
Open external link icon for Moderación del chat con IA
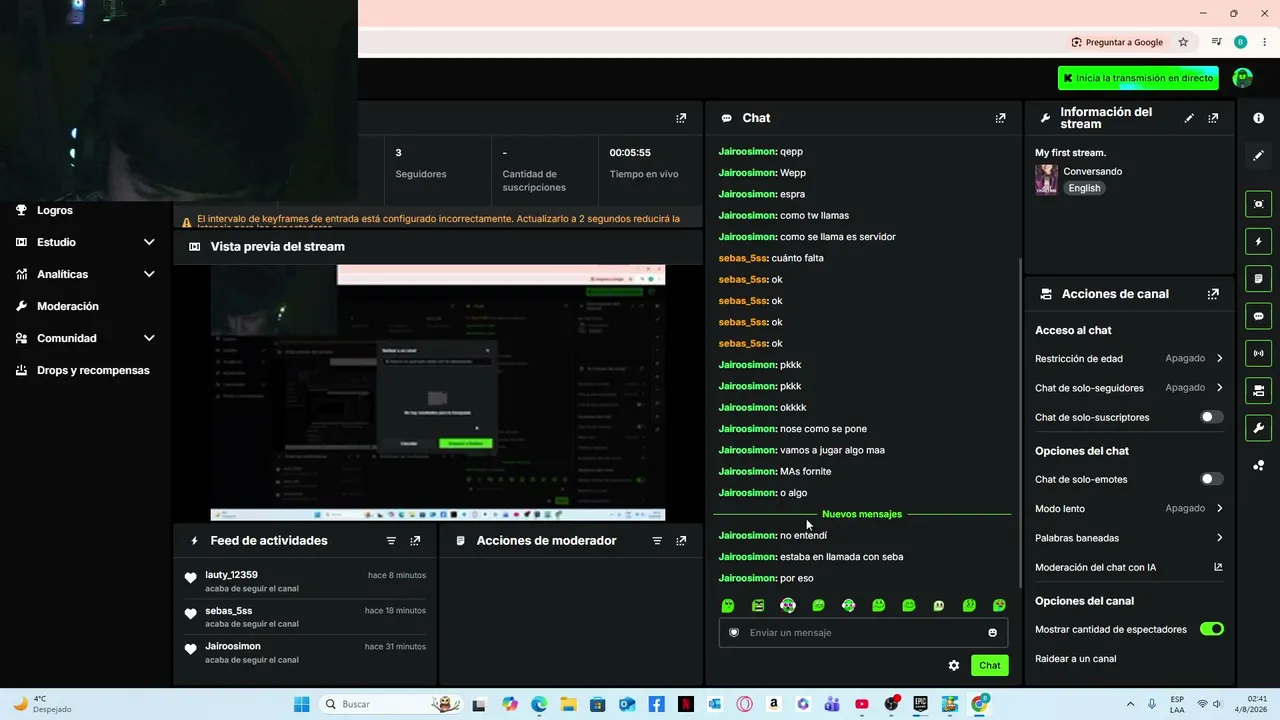pyautogui.click(x=1218, y=567)
